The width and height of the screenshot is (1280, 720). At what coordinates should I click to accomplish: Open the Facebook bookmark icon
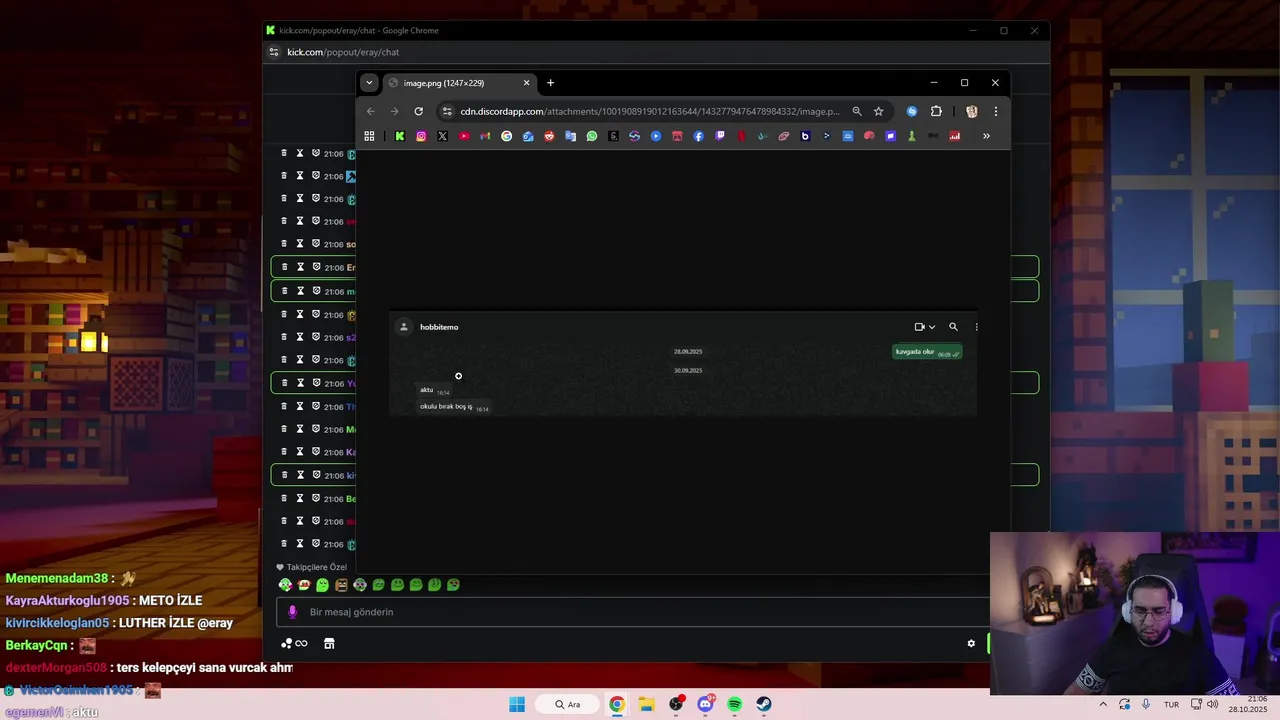click(x=698, y=136)
